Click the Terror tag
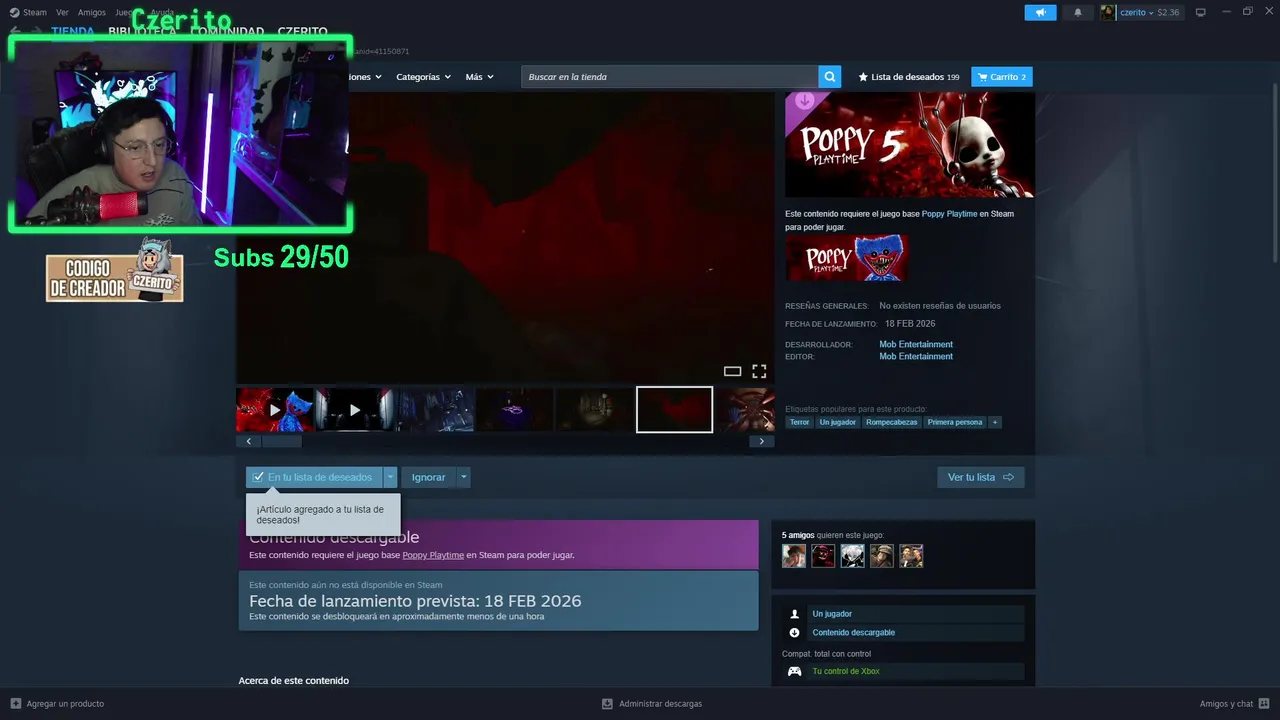 click(799, 422)
